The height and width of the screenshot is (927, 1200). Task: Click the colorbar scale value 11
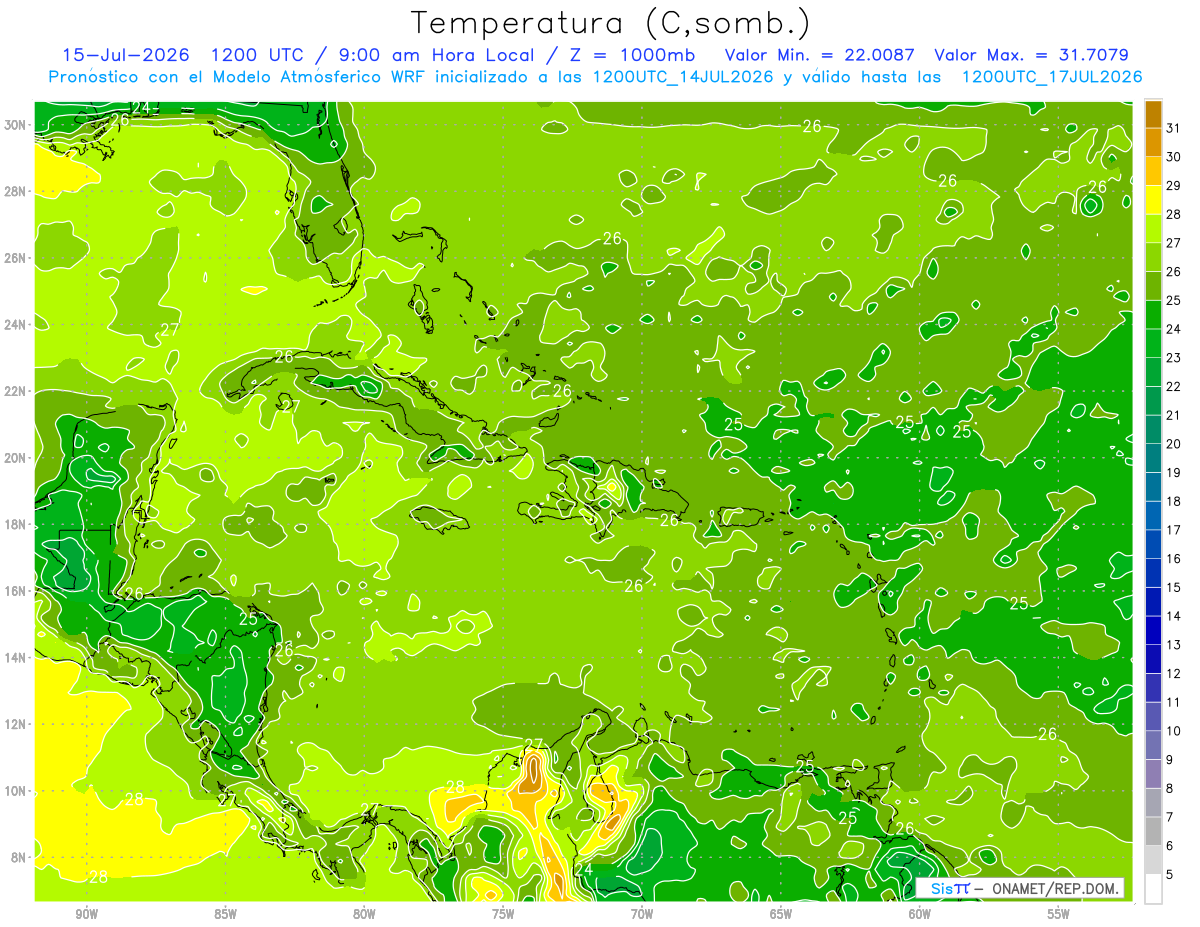[x=1174, y=702]
